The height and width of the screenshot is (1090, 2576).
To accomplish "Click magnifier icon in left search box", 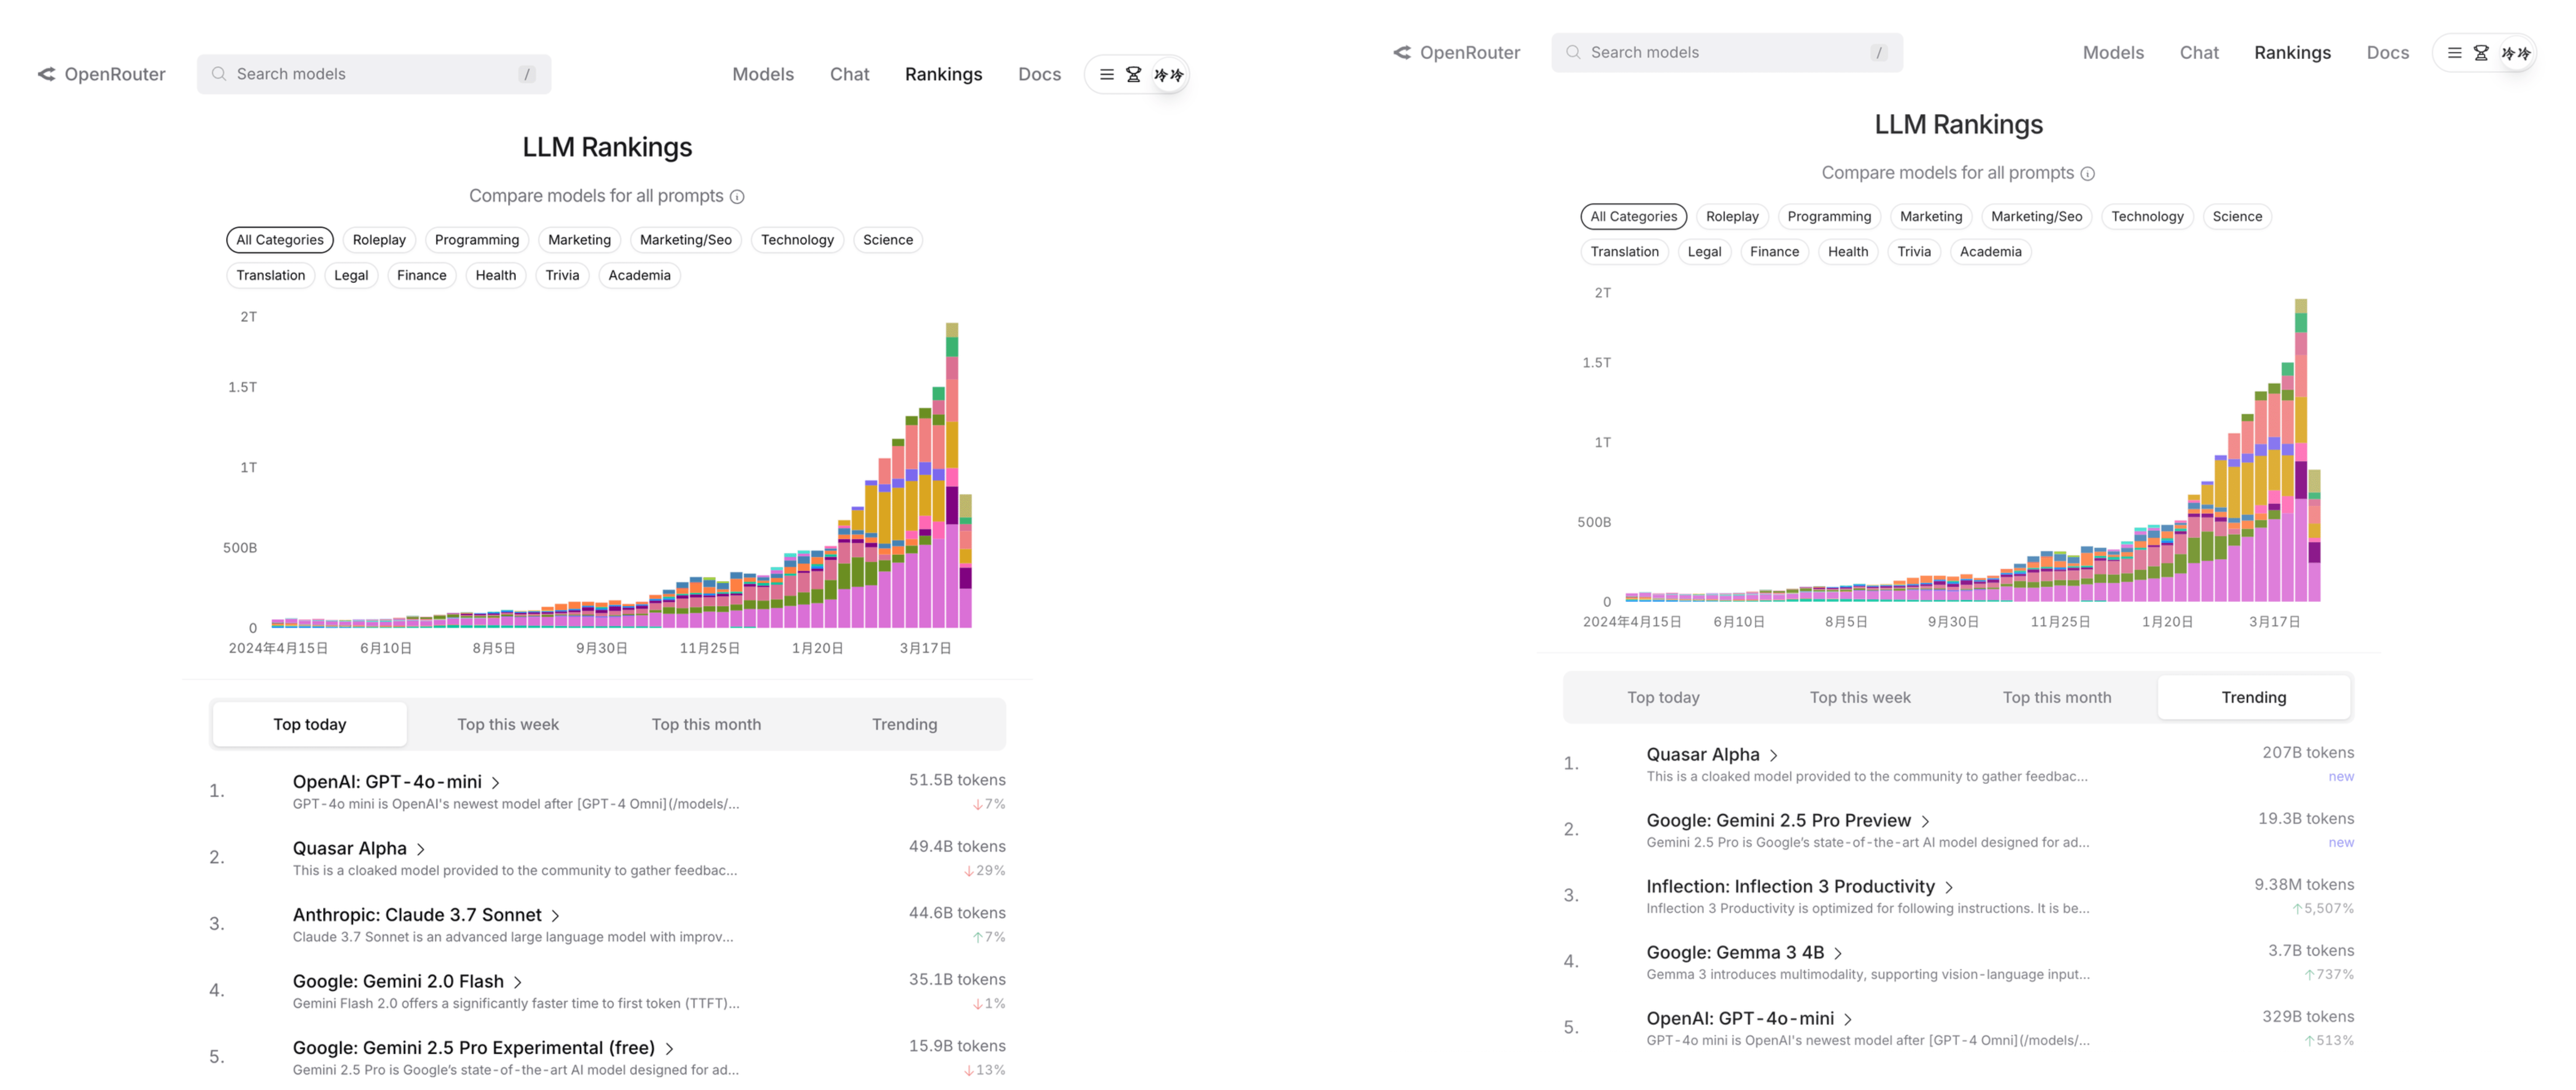I will [218, 74].
